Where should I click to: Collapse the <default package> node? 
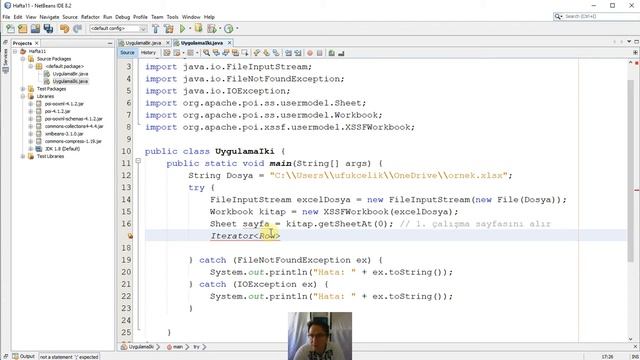(x=31, y=66)
